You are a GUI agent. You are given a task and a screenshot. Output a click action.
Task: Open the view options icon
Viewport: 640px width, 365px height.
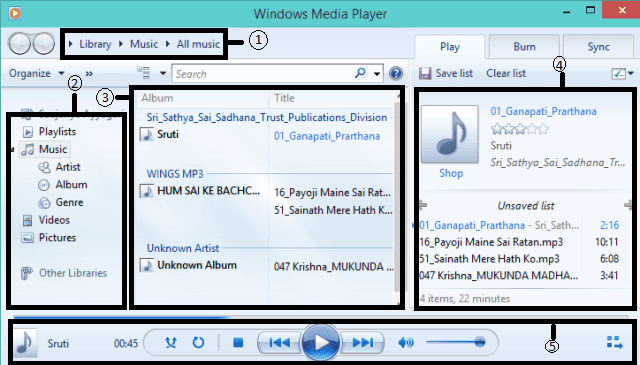pos(144,73)
